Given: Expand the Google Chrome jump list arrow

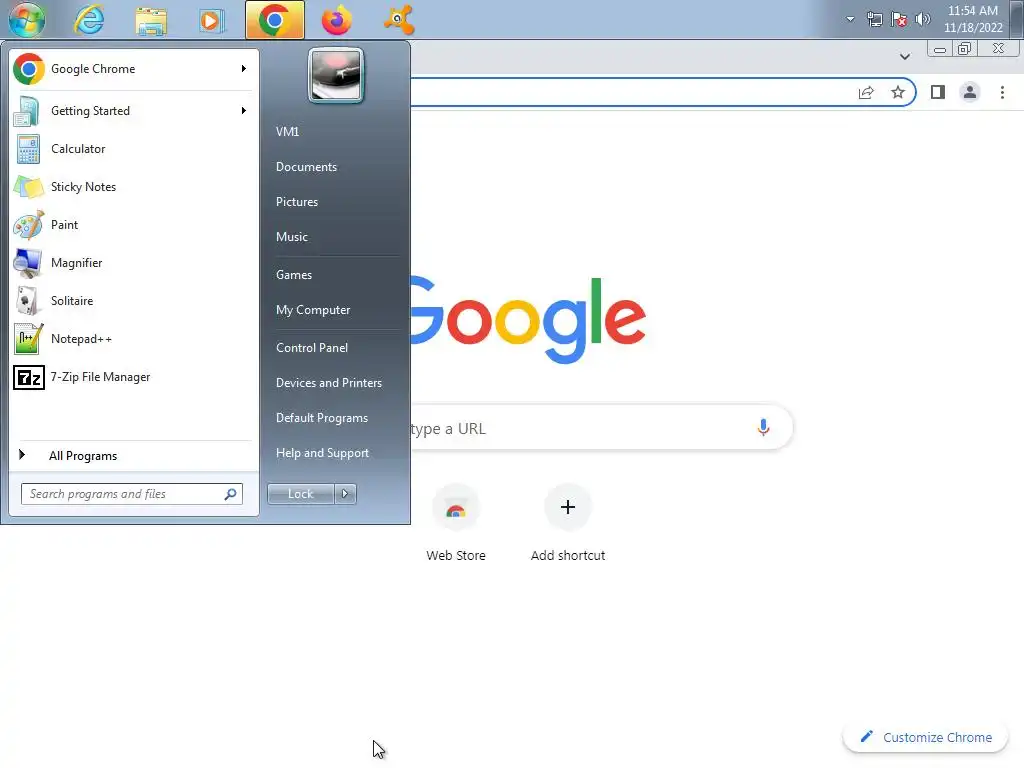Looking at the screenshot, I should pyautogui.click(x=244, y=69).
